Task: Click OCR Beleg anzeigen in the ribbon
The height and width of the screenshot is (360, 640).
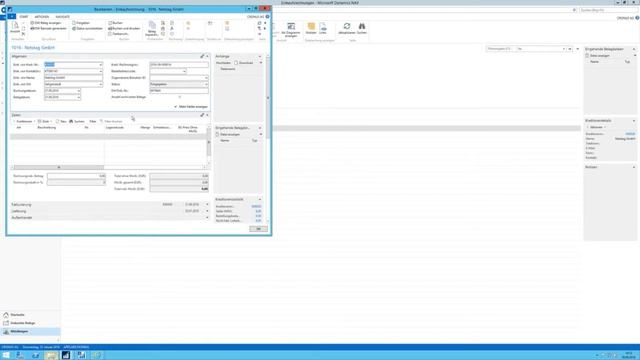Action: click(x=46, y=23)
